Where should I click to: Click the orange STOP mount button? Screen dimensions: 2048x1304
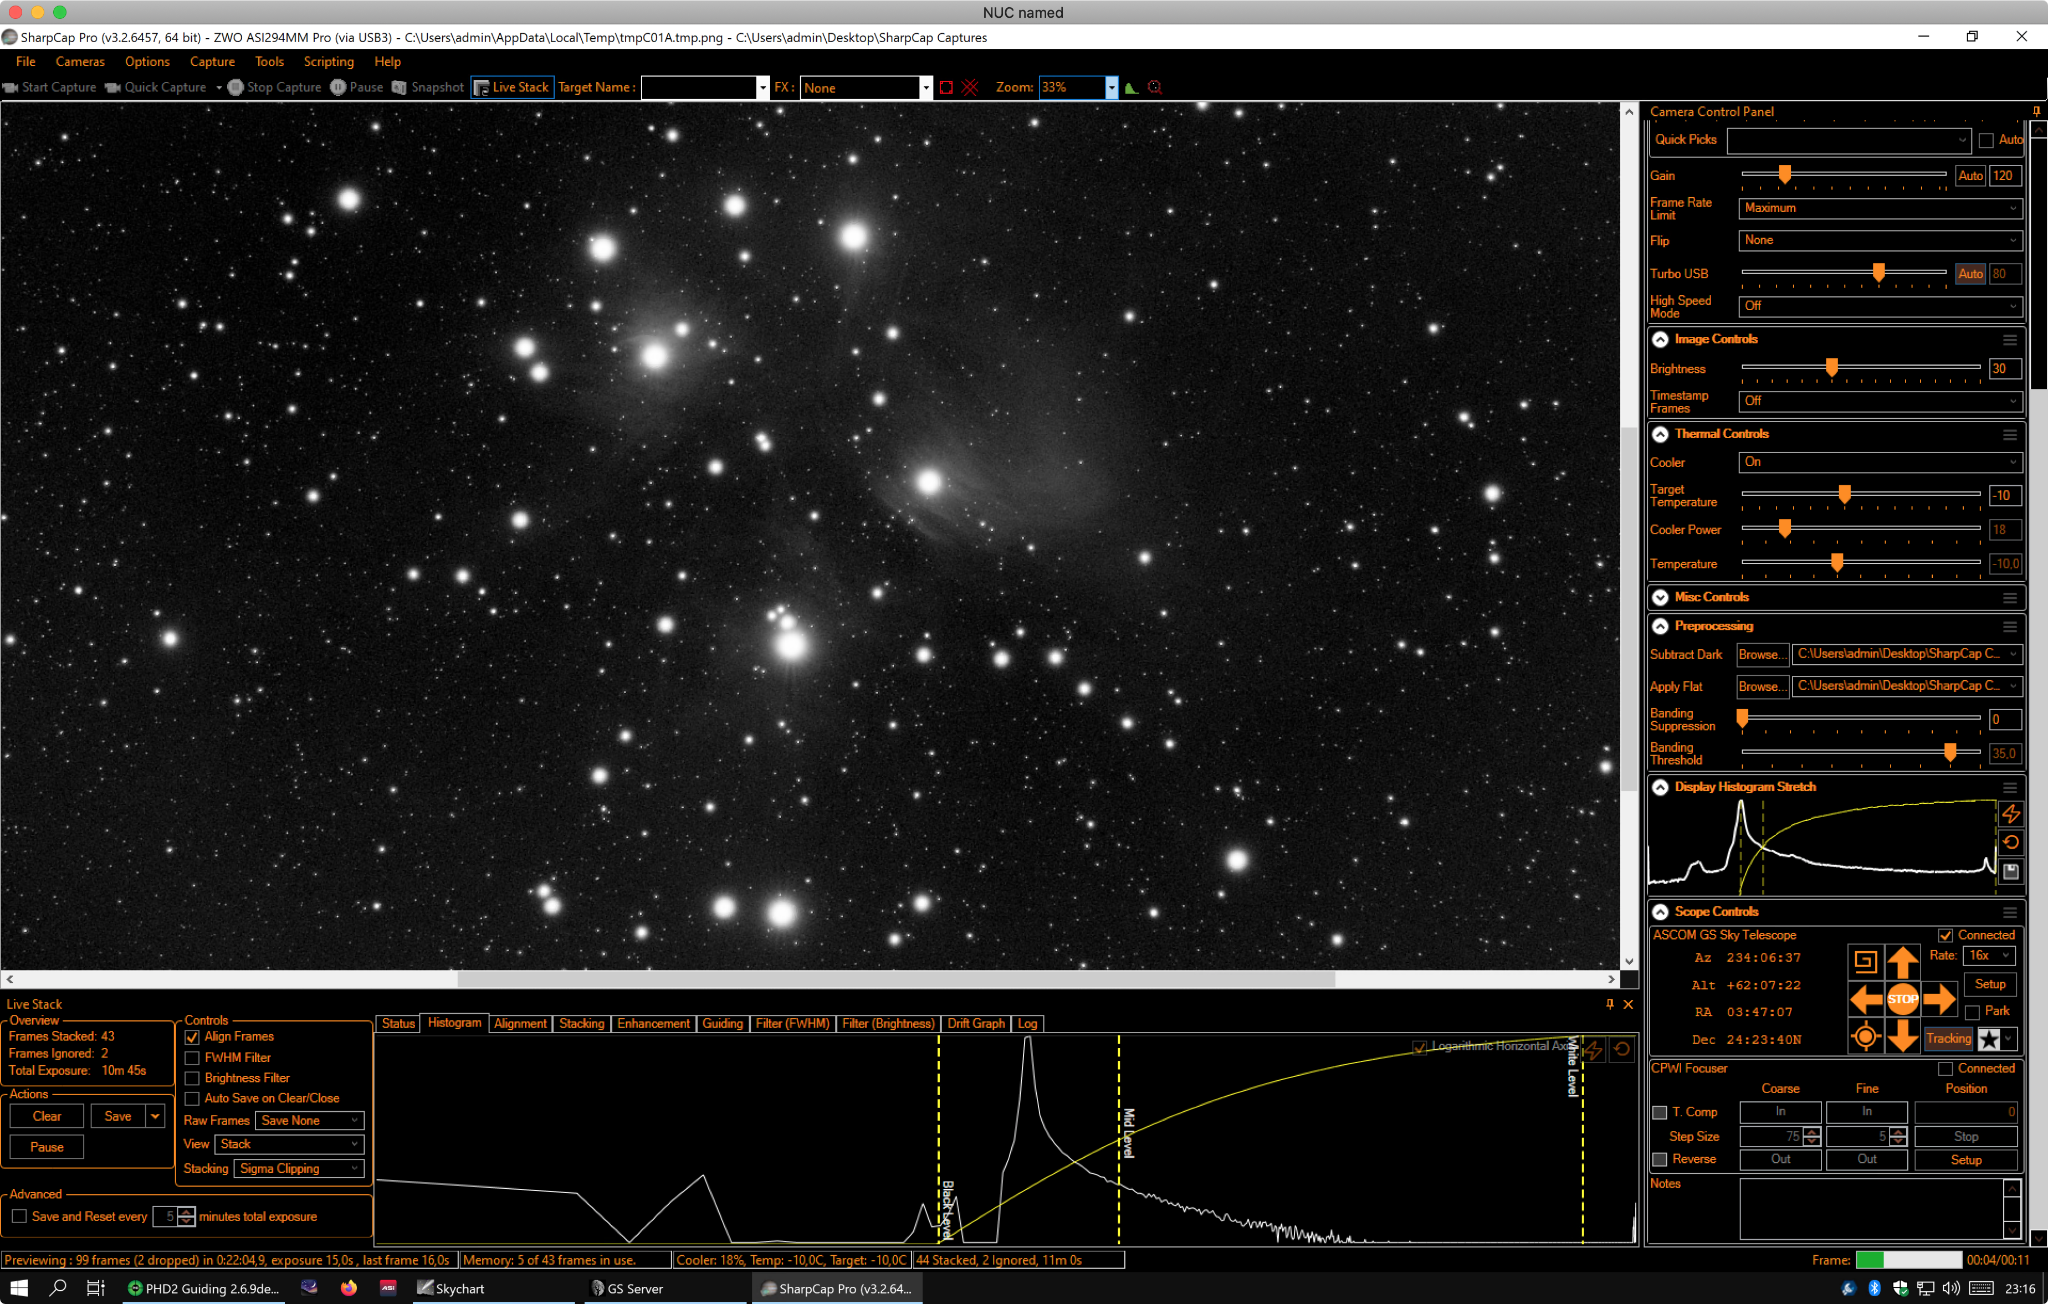1902,998
